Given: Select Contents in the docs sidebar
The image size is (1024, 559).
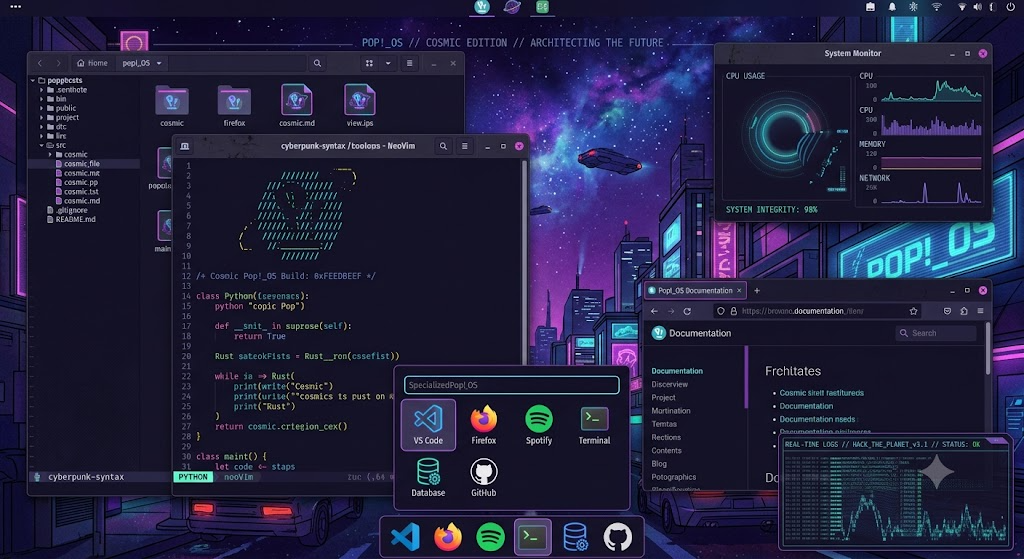Looking at the screenshot, I should [666, 451].
